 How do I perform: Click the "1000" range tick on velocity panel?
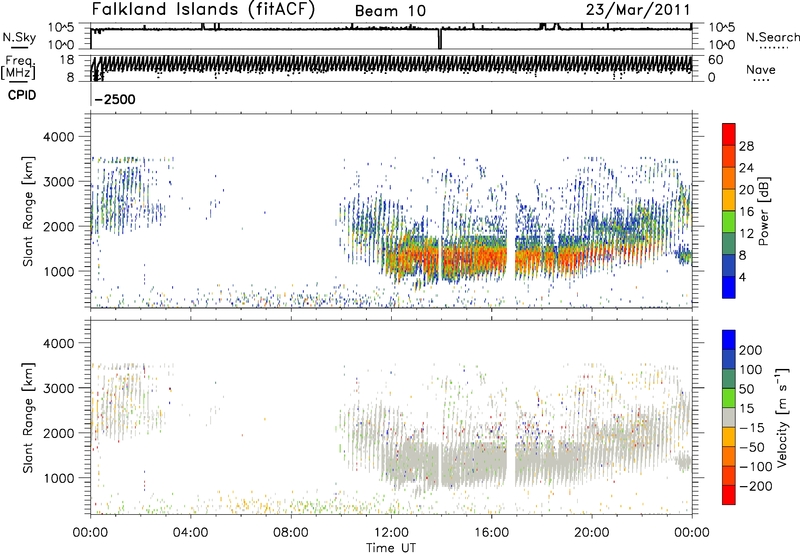pos(59,478)
